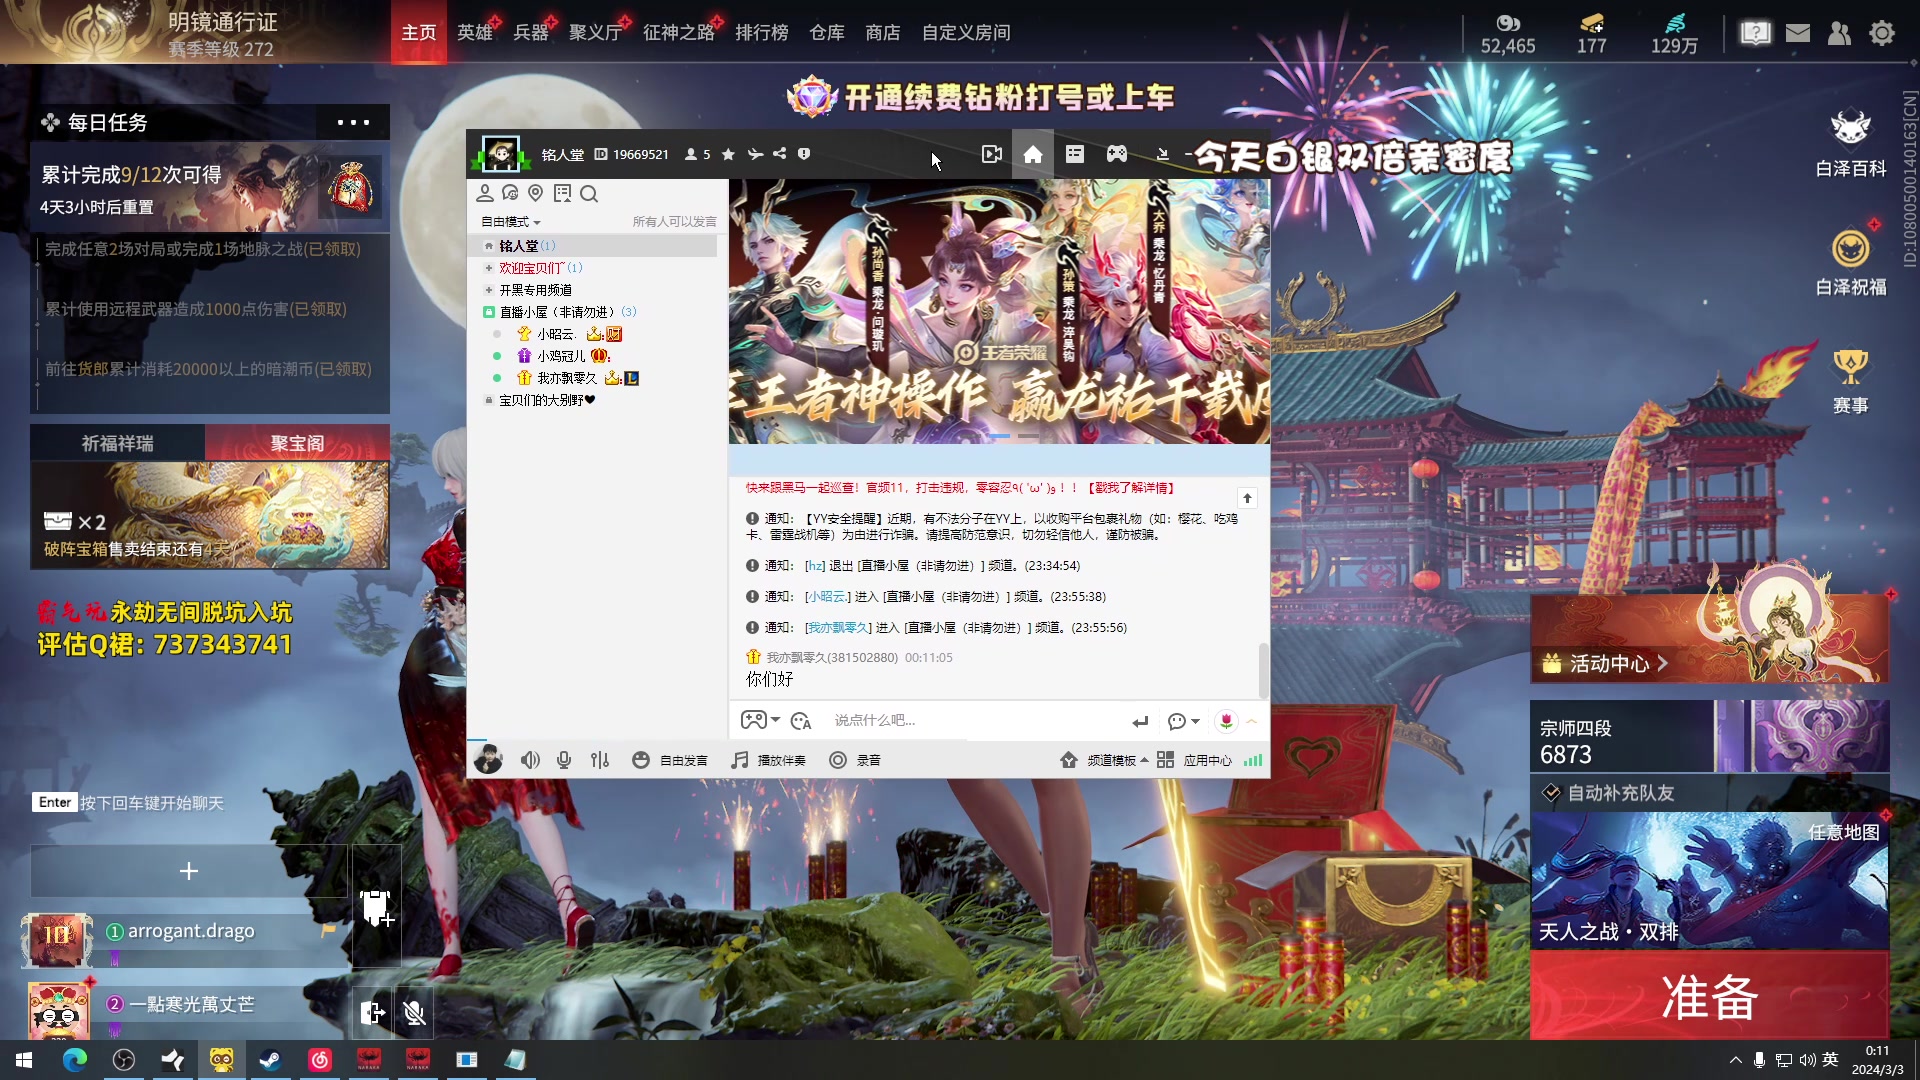Open Steam from the Windows taskbar
Screen dimensions: 1920x1080
click(270, 1060)
